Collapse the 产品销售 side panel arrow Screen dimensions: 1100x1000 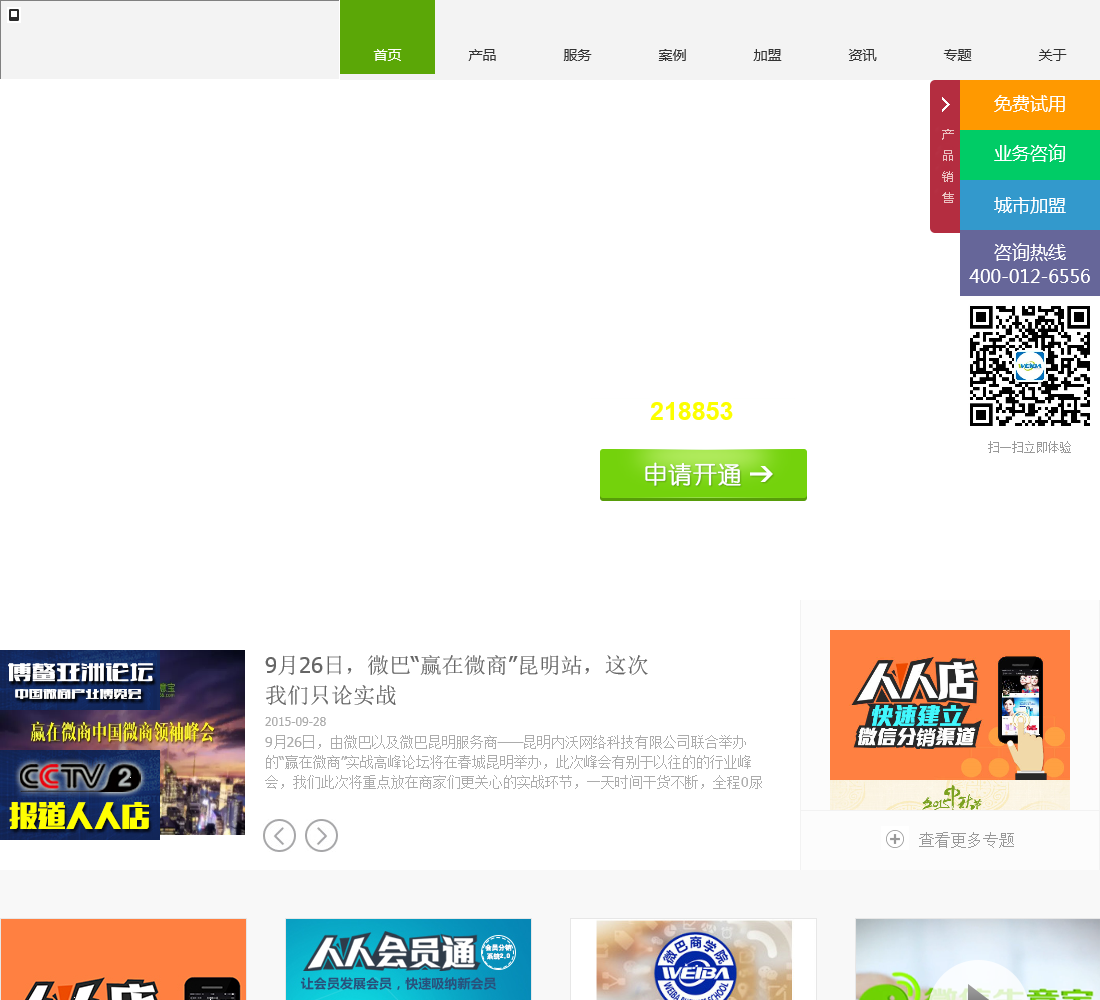945,105
